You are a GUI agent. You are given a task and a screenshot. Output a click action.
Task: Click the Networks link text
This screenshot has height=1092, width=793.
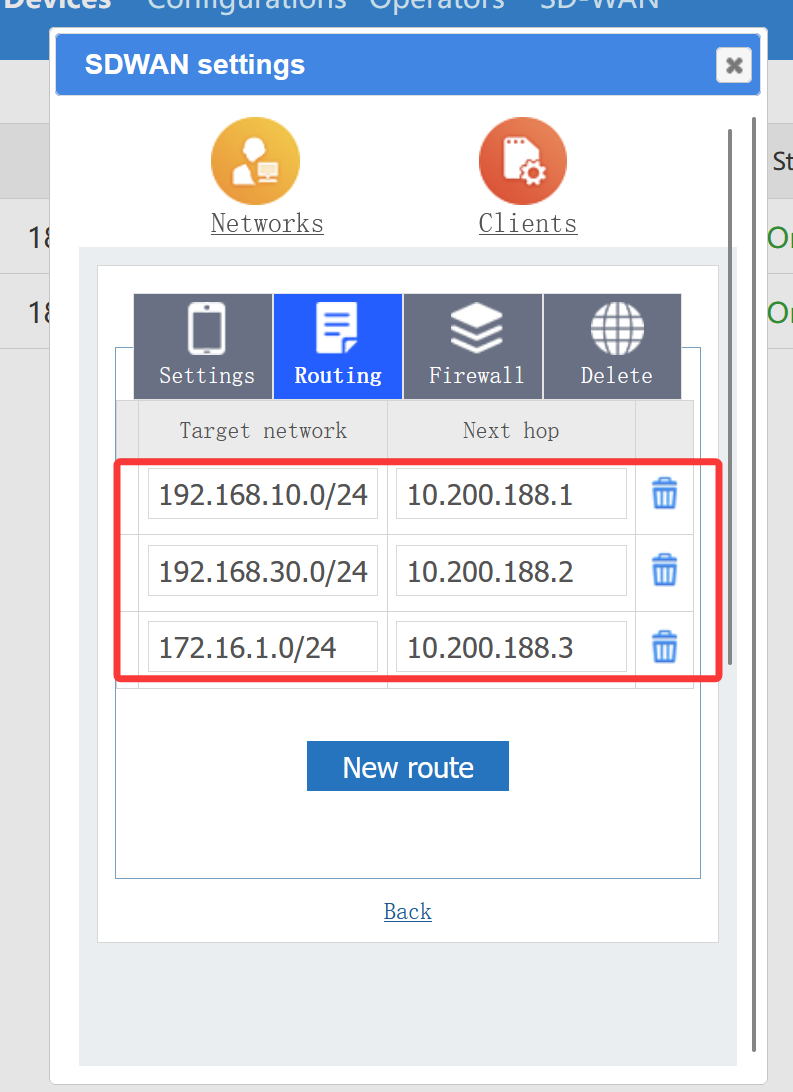pyautogui.click(x=267, y=224)
